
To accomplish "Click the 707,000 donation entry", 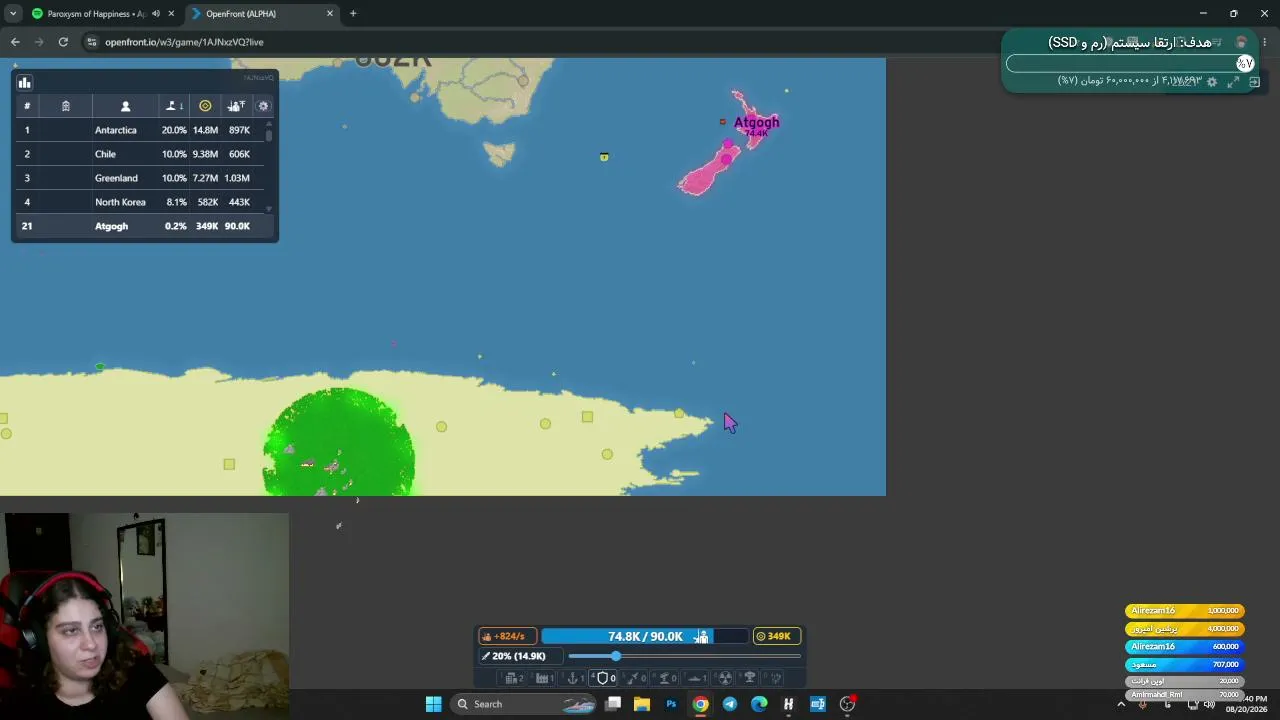I will (1185, 665).
